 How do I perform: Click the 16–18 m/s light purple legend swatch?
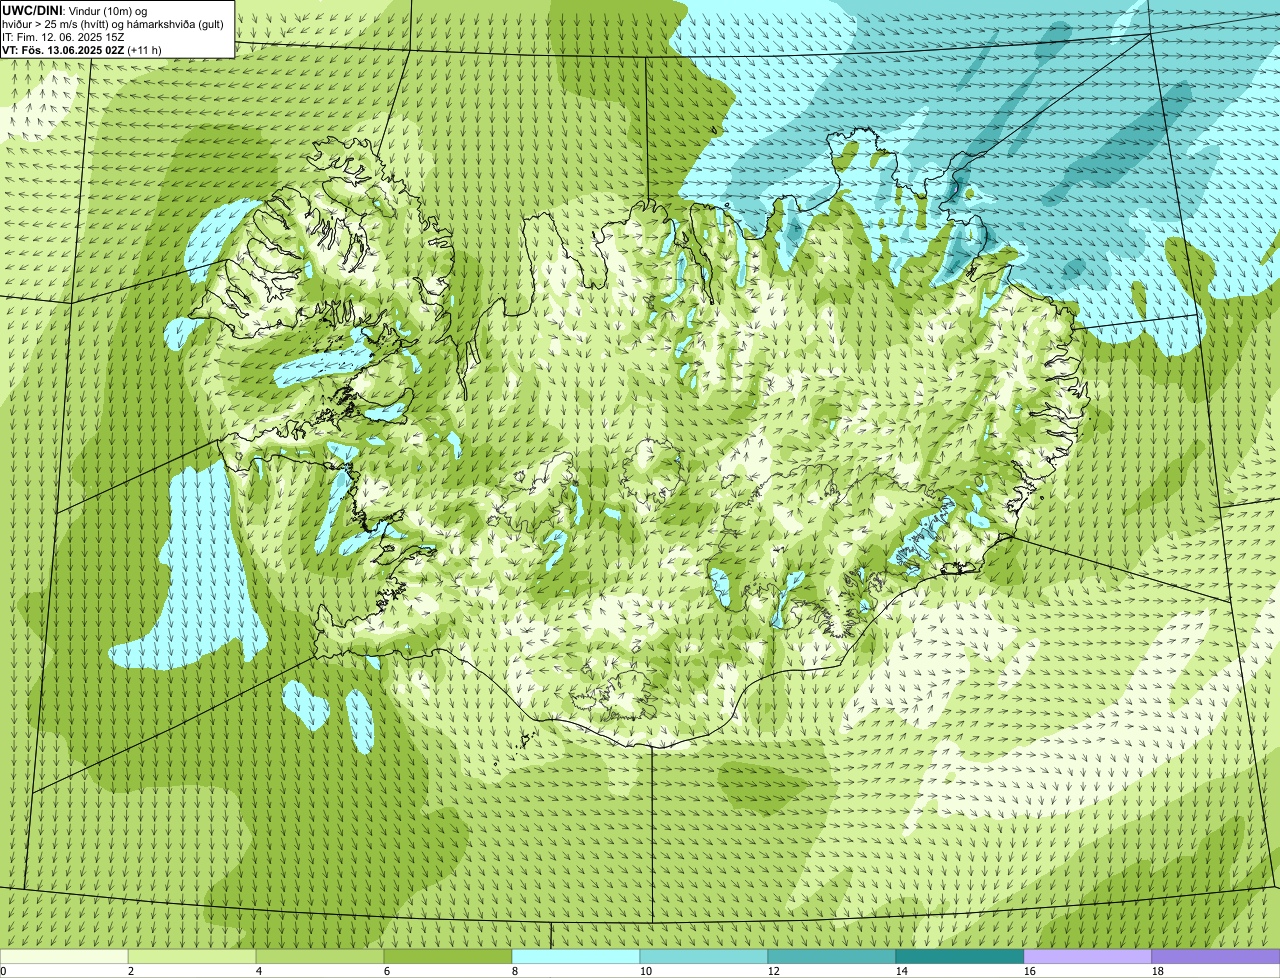1088,957
